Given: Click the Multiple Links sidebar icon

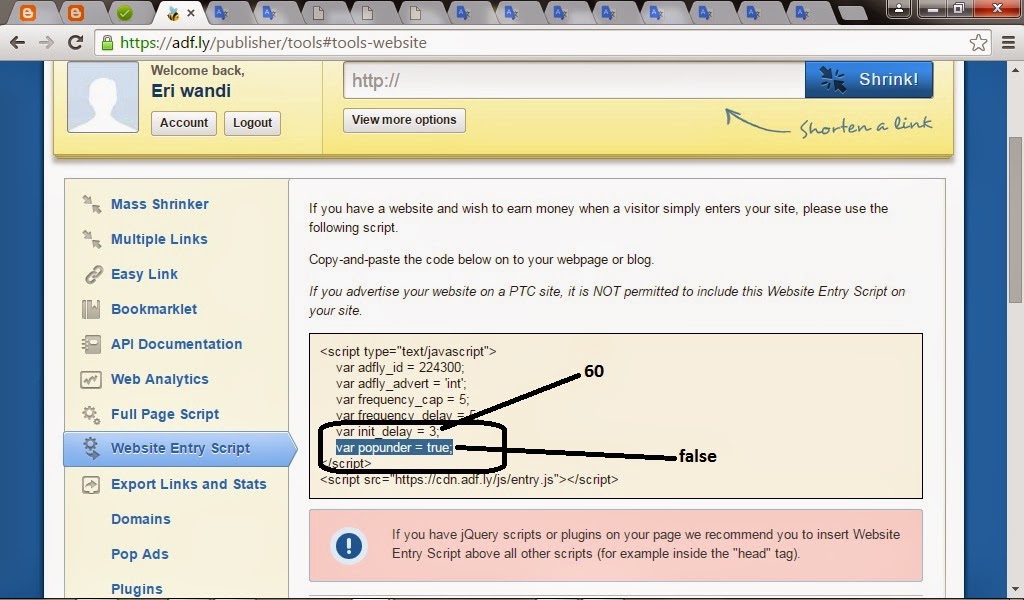Looking at the screenshot, I should (x=91, y=239).
